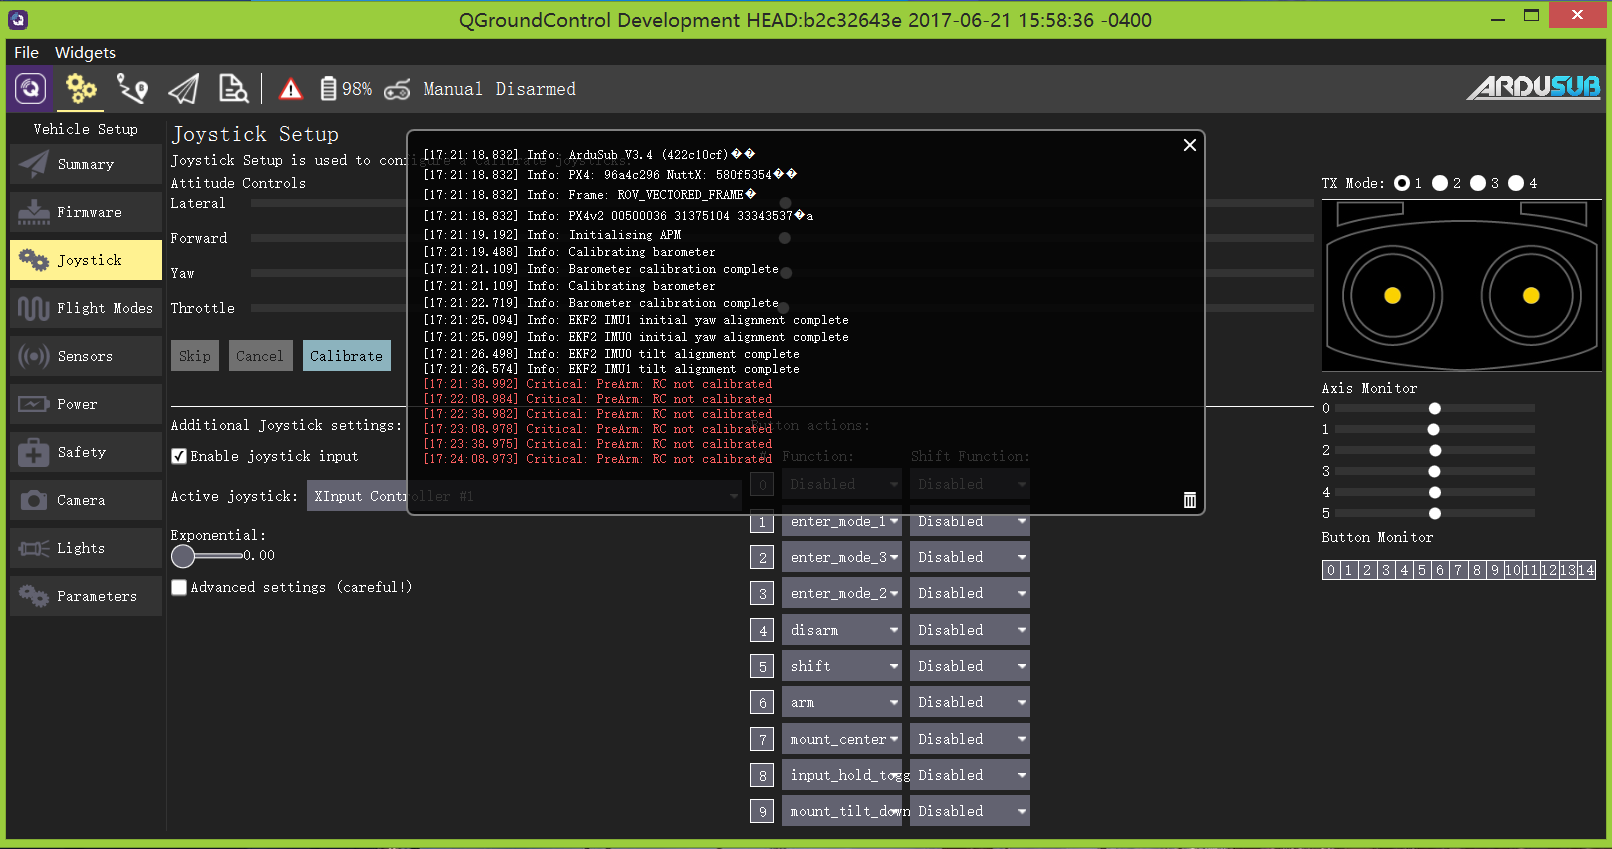Click the Axis Monitor 3 slider
This screenshot has height=849, width=1612.
coord(1435,471)
